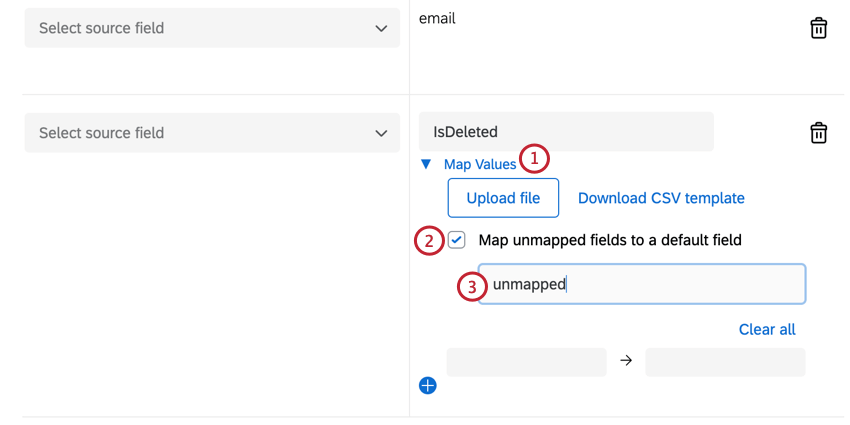Open source field dropdown for IsDeleted row
Screen dimensions: 850x425
pos(212,133)
